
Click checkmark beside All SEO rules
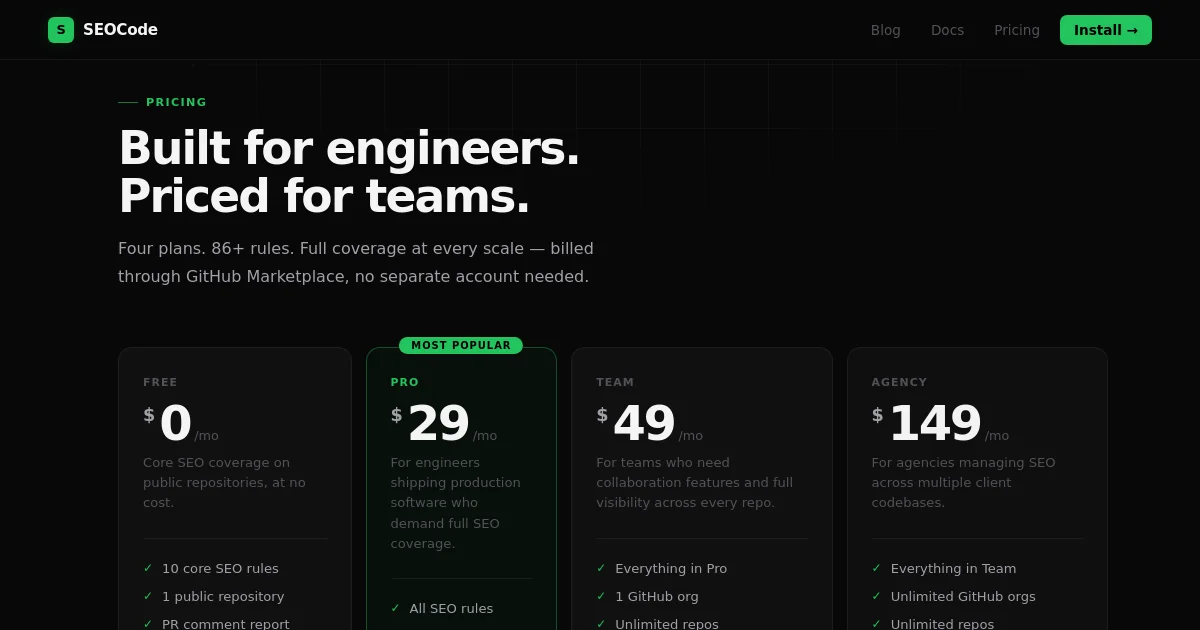coord(396,608)
